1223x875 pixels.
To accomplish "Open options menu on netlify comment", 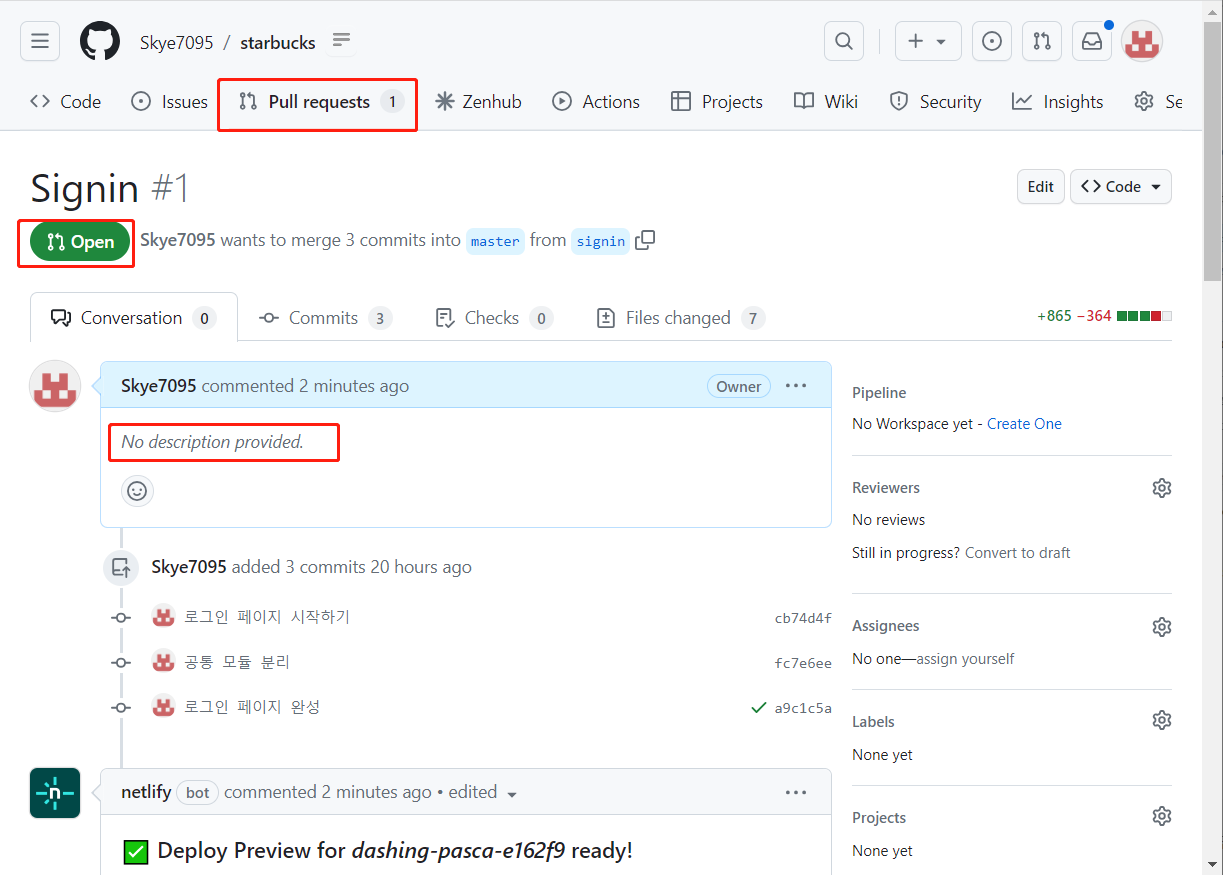I will click(796, 792).
